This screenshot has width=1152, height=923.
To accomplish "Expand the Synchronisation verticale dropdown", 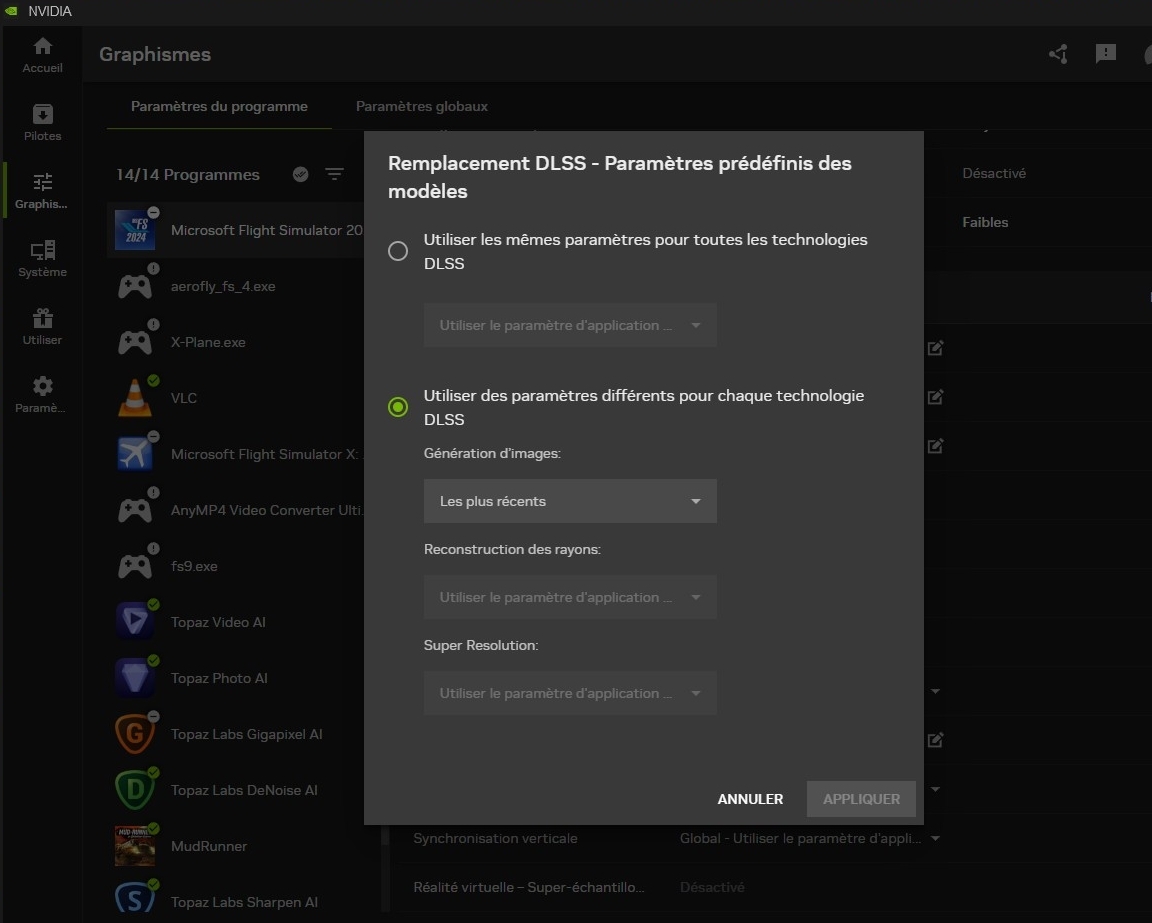I will point(935,838).
